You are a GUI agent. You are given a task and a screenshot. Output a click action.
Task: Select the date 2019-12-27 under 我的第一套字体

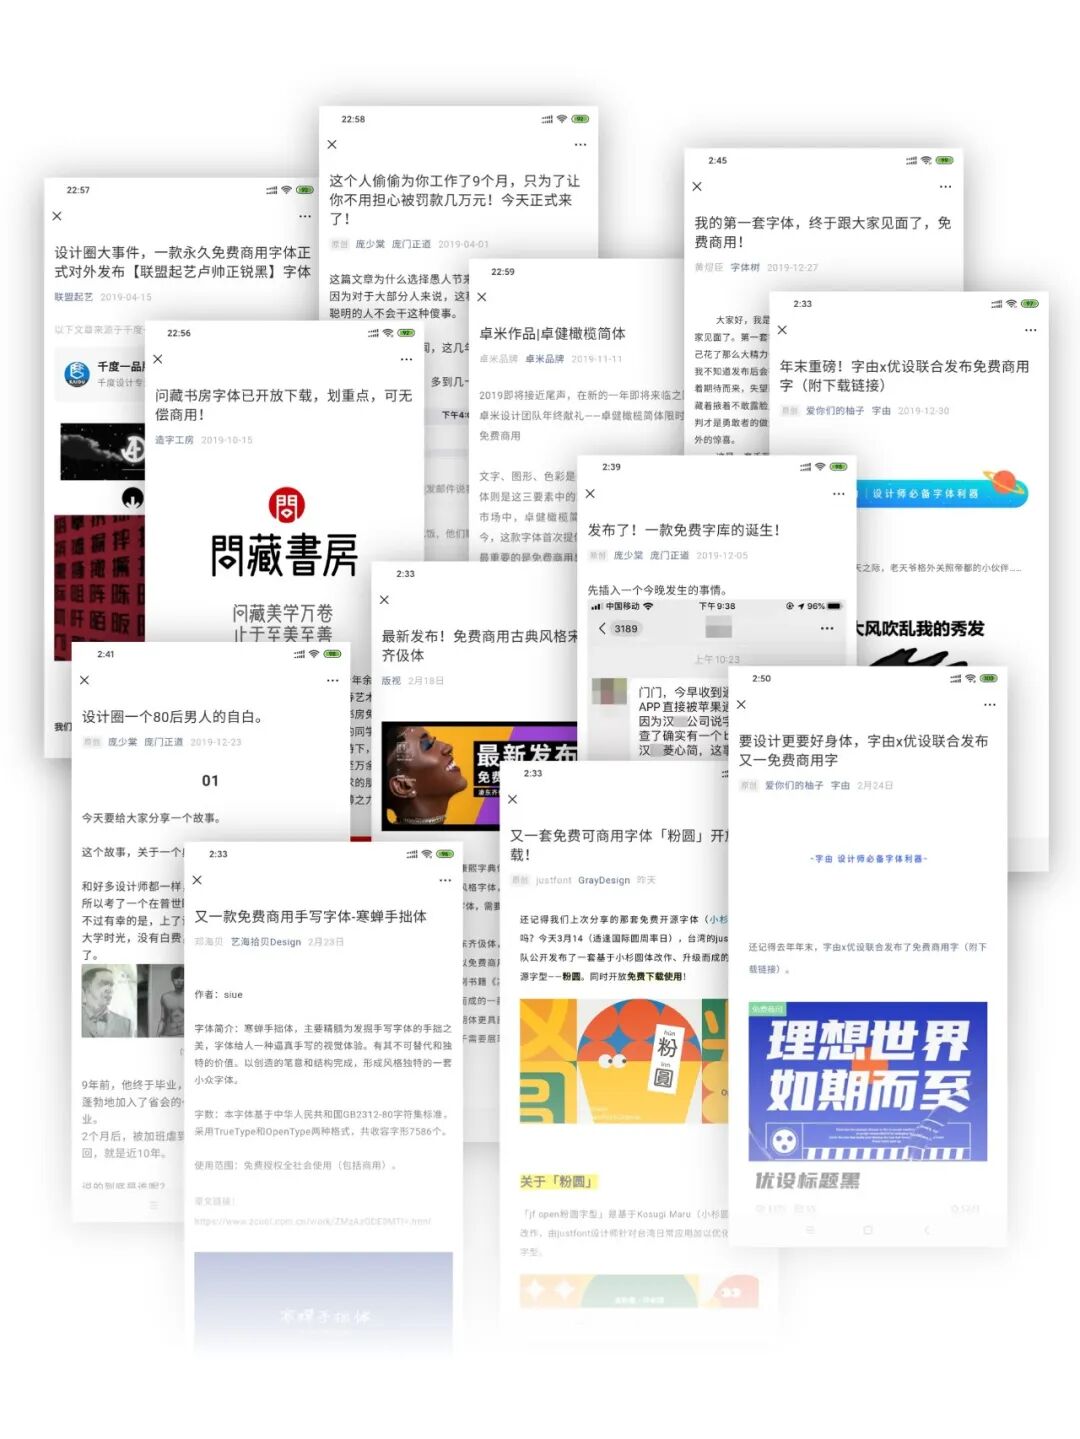pyautogui.click(x=792, y=267)
